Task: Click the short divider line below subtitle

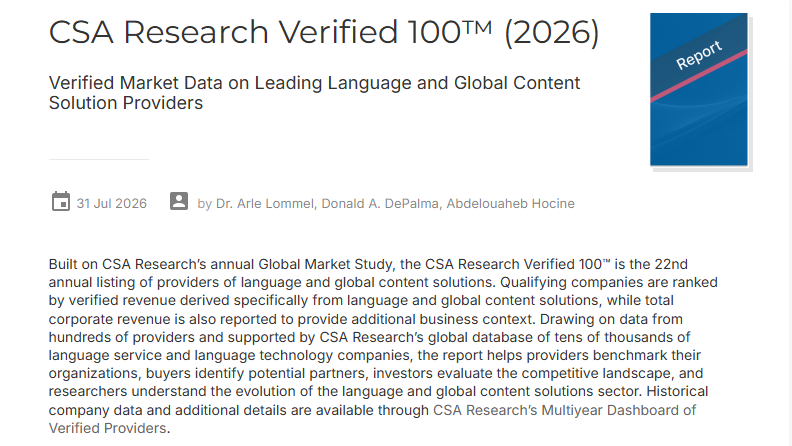Action: [98, 159]
